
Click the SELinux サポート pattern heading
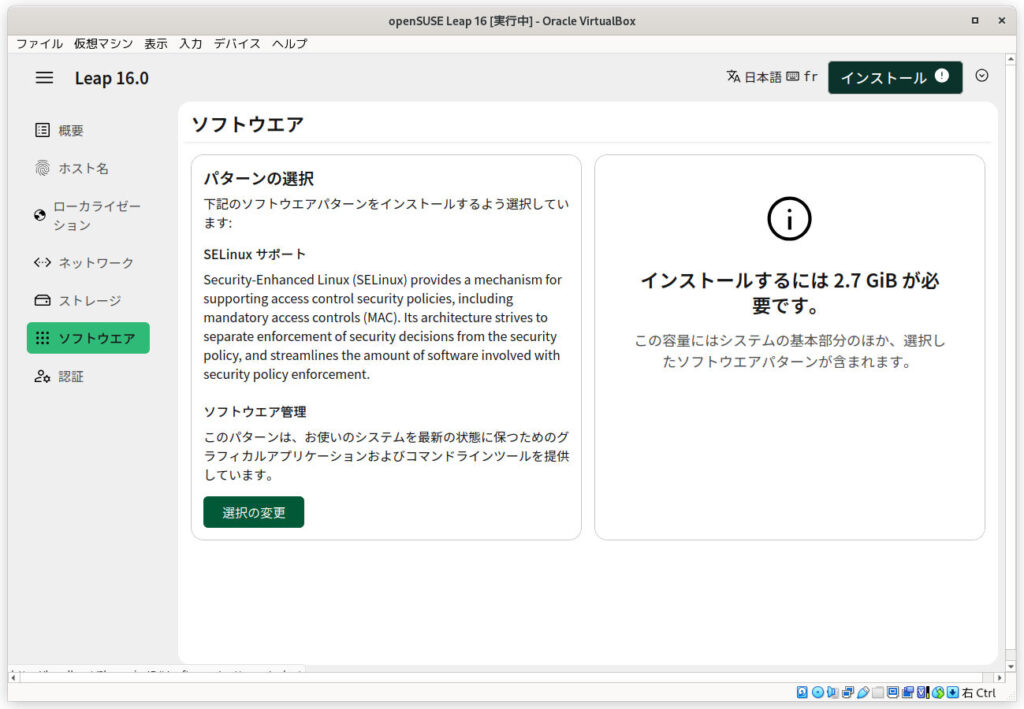click(x=254, y=254)
